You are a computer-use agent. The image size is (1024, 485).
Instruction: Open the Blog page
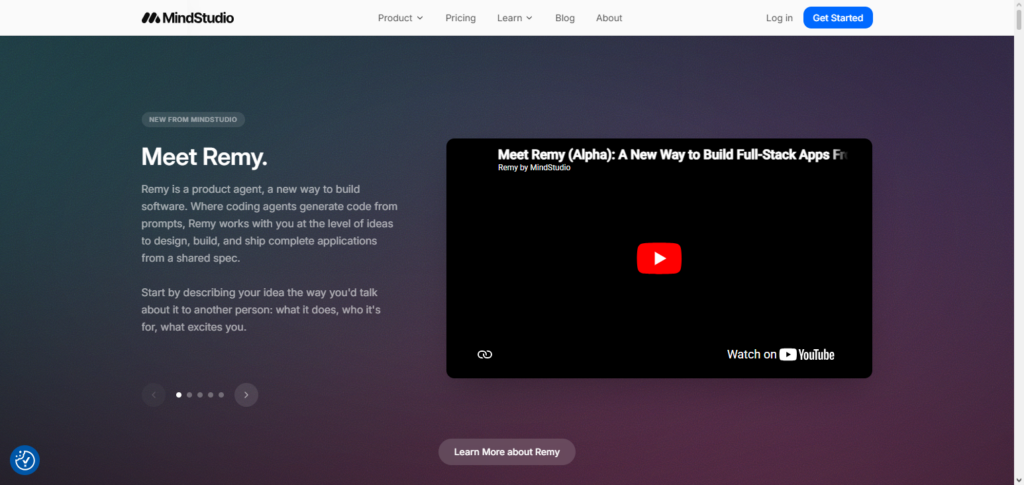pos(565,18)
